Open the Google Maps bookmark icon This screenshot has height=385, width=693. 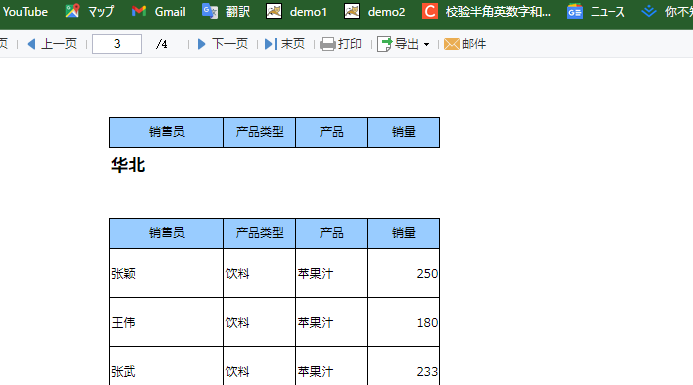click(x=72, y=11)
